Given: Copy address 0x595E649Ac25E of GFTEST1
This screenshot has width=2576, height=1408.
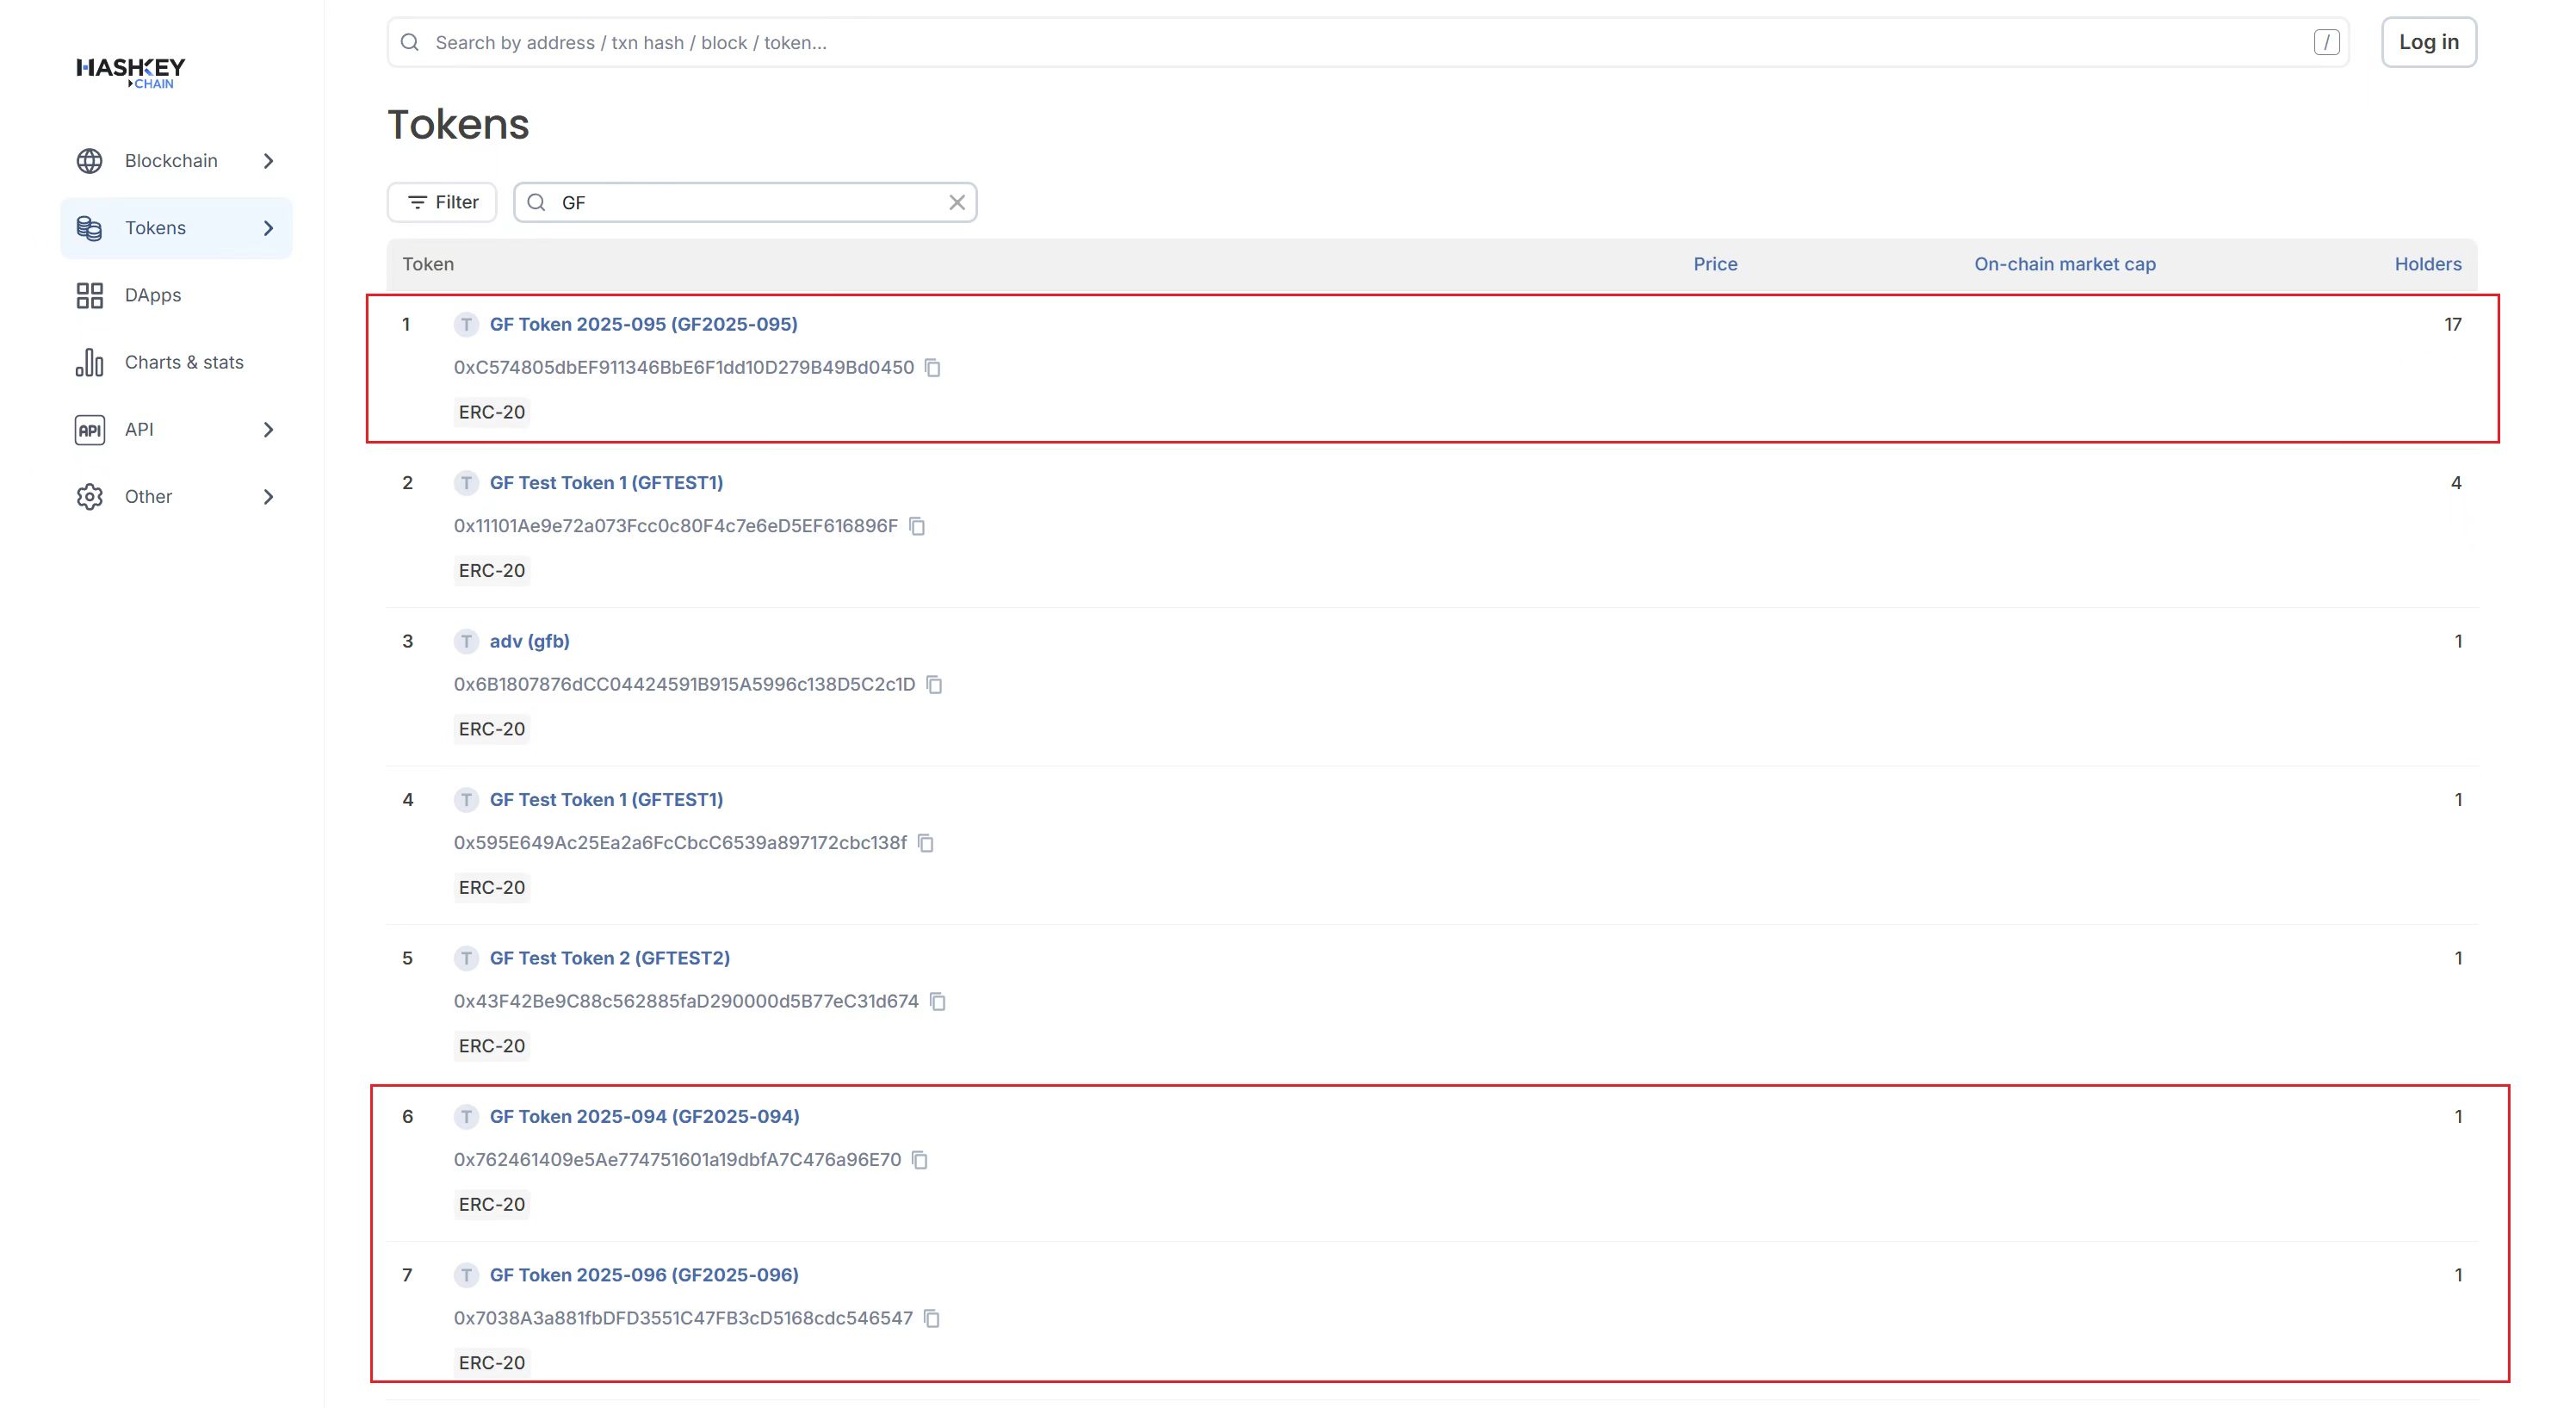Looking at the screenshot, I should coord(926,843).
